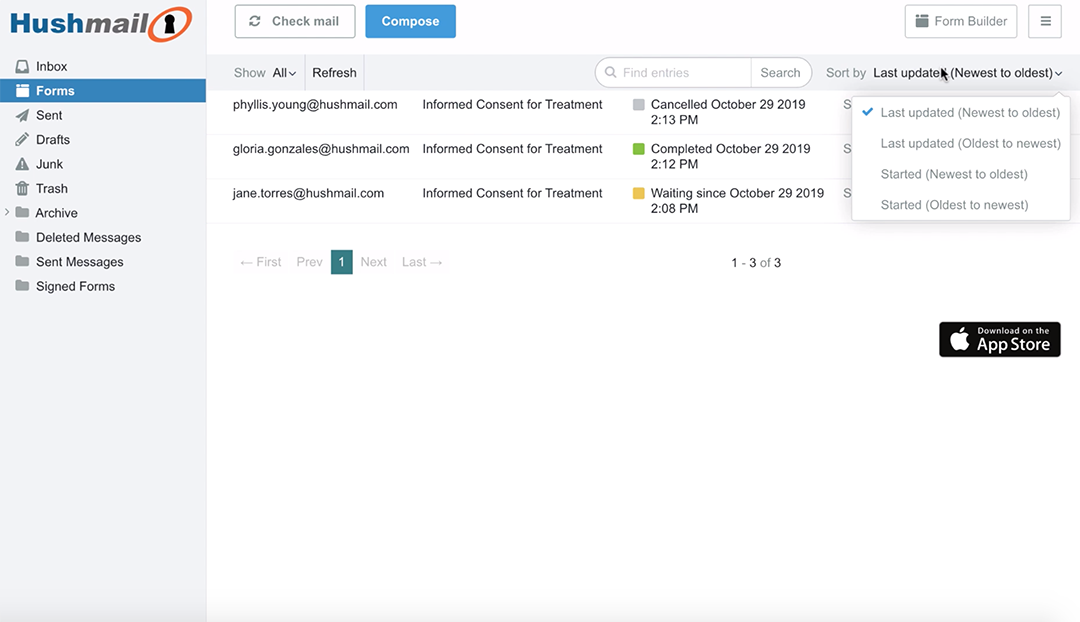Click the green Completed status square
This screenshot has width=1080, height=622.
pos(639,149)
